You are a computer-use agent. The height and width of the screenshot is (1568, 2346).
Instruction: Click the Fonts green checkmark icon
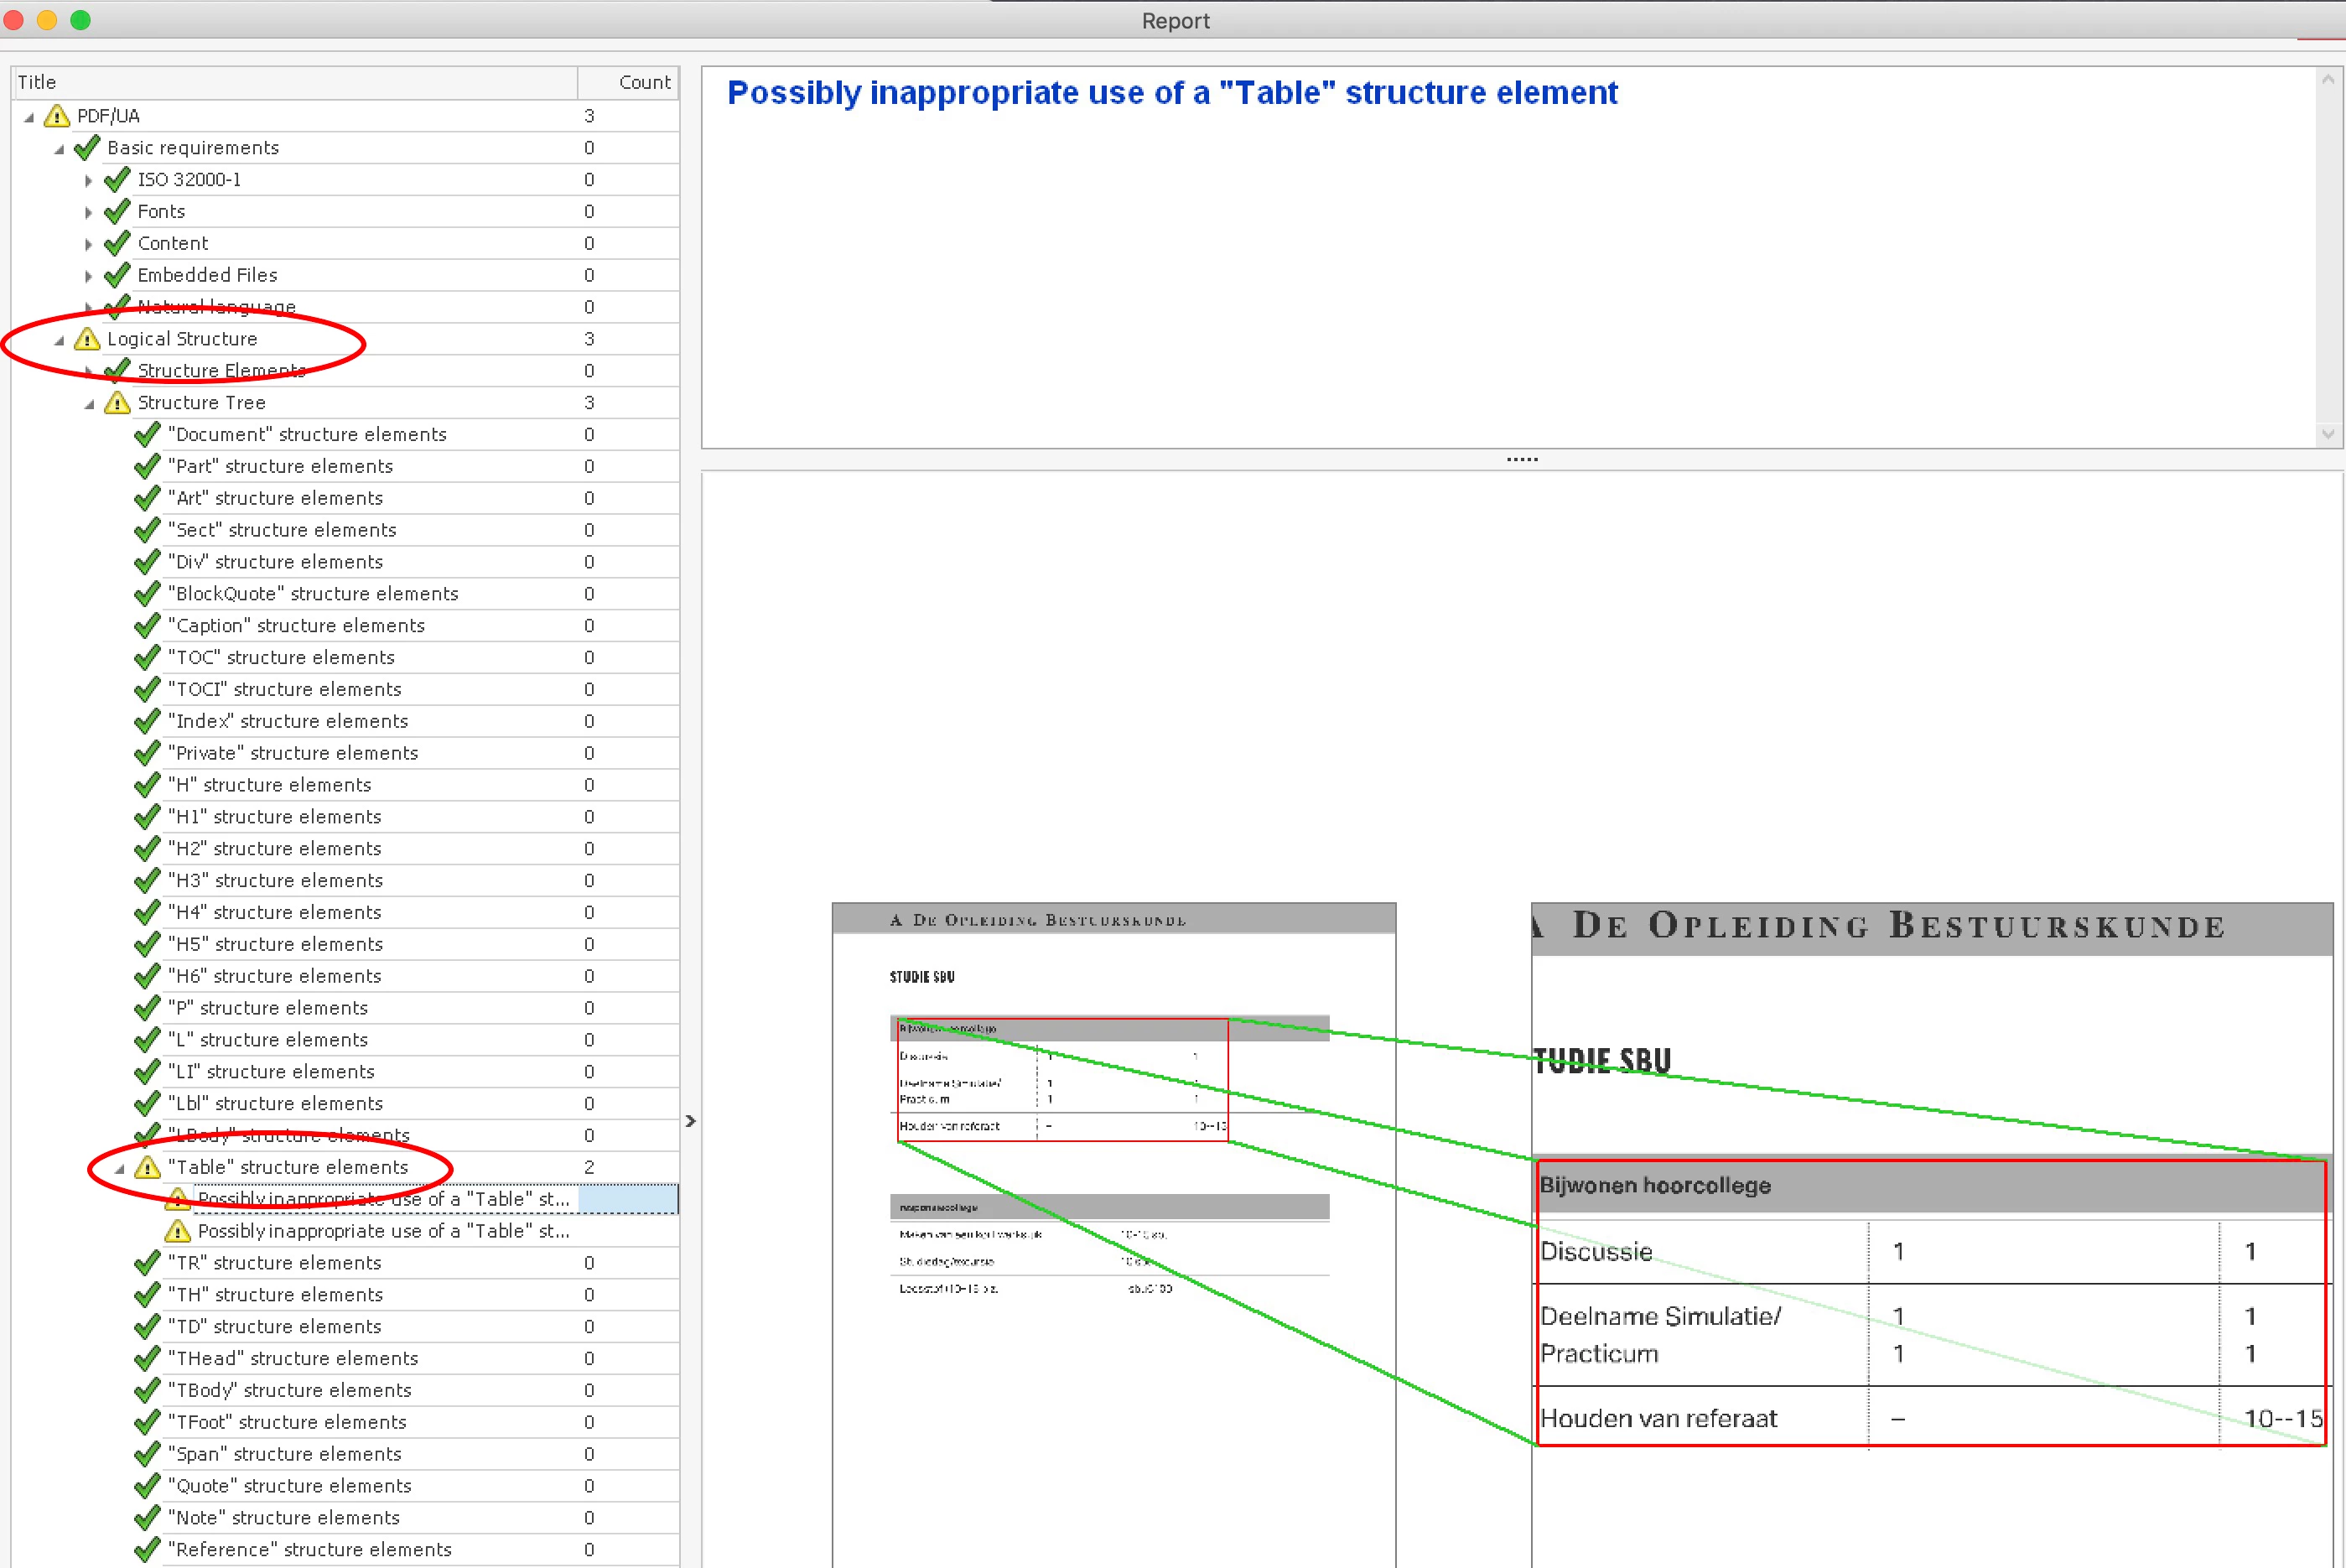pos(117,212)
